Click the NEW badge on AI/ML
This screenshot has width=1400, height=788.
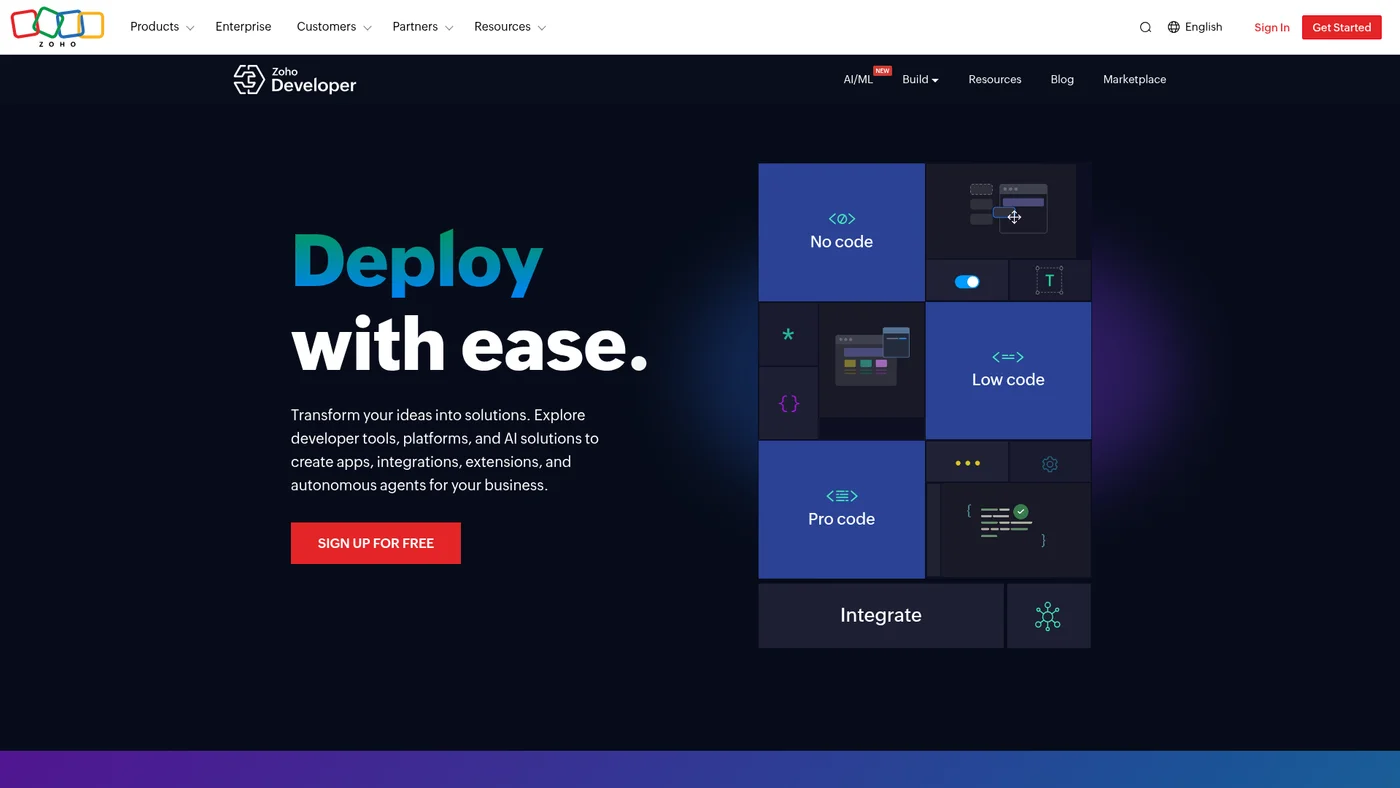pos(882,71)
